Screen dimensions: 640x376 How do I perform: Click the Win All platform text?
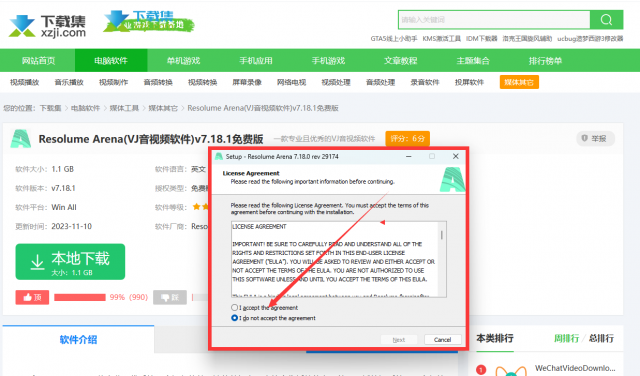tap(64, 207)
